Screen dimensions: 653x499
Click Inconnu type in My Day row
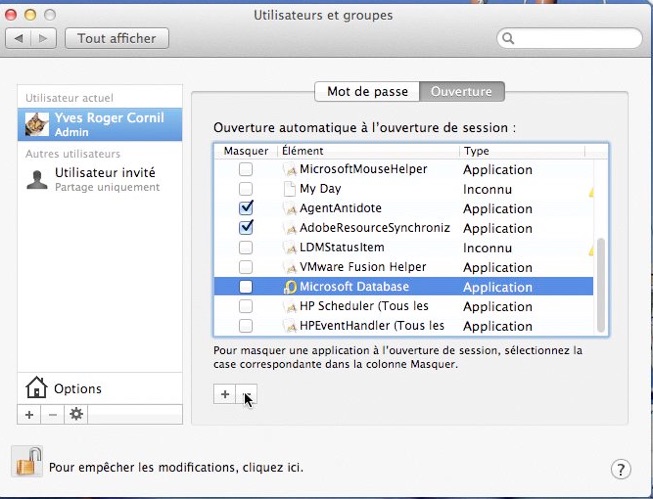tap(487, 190)
